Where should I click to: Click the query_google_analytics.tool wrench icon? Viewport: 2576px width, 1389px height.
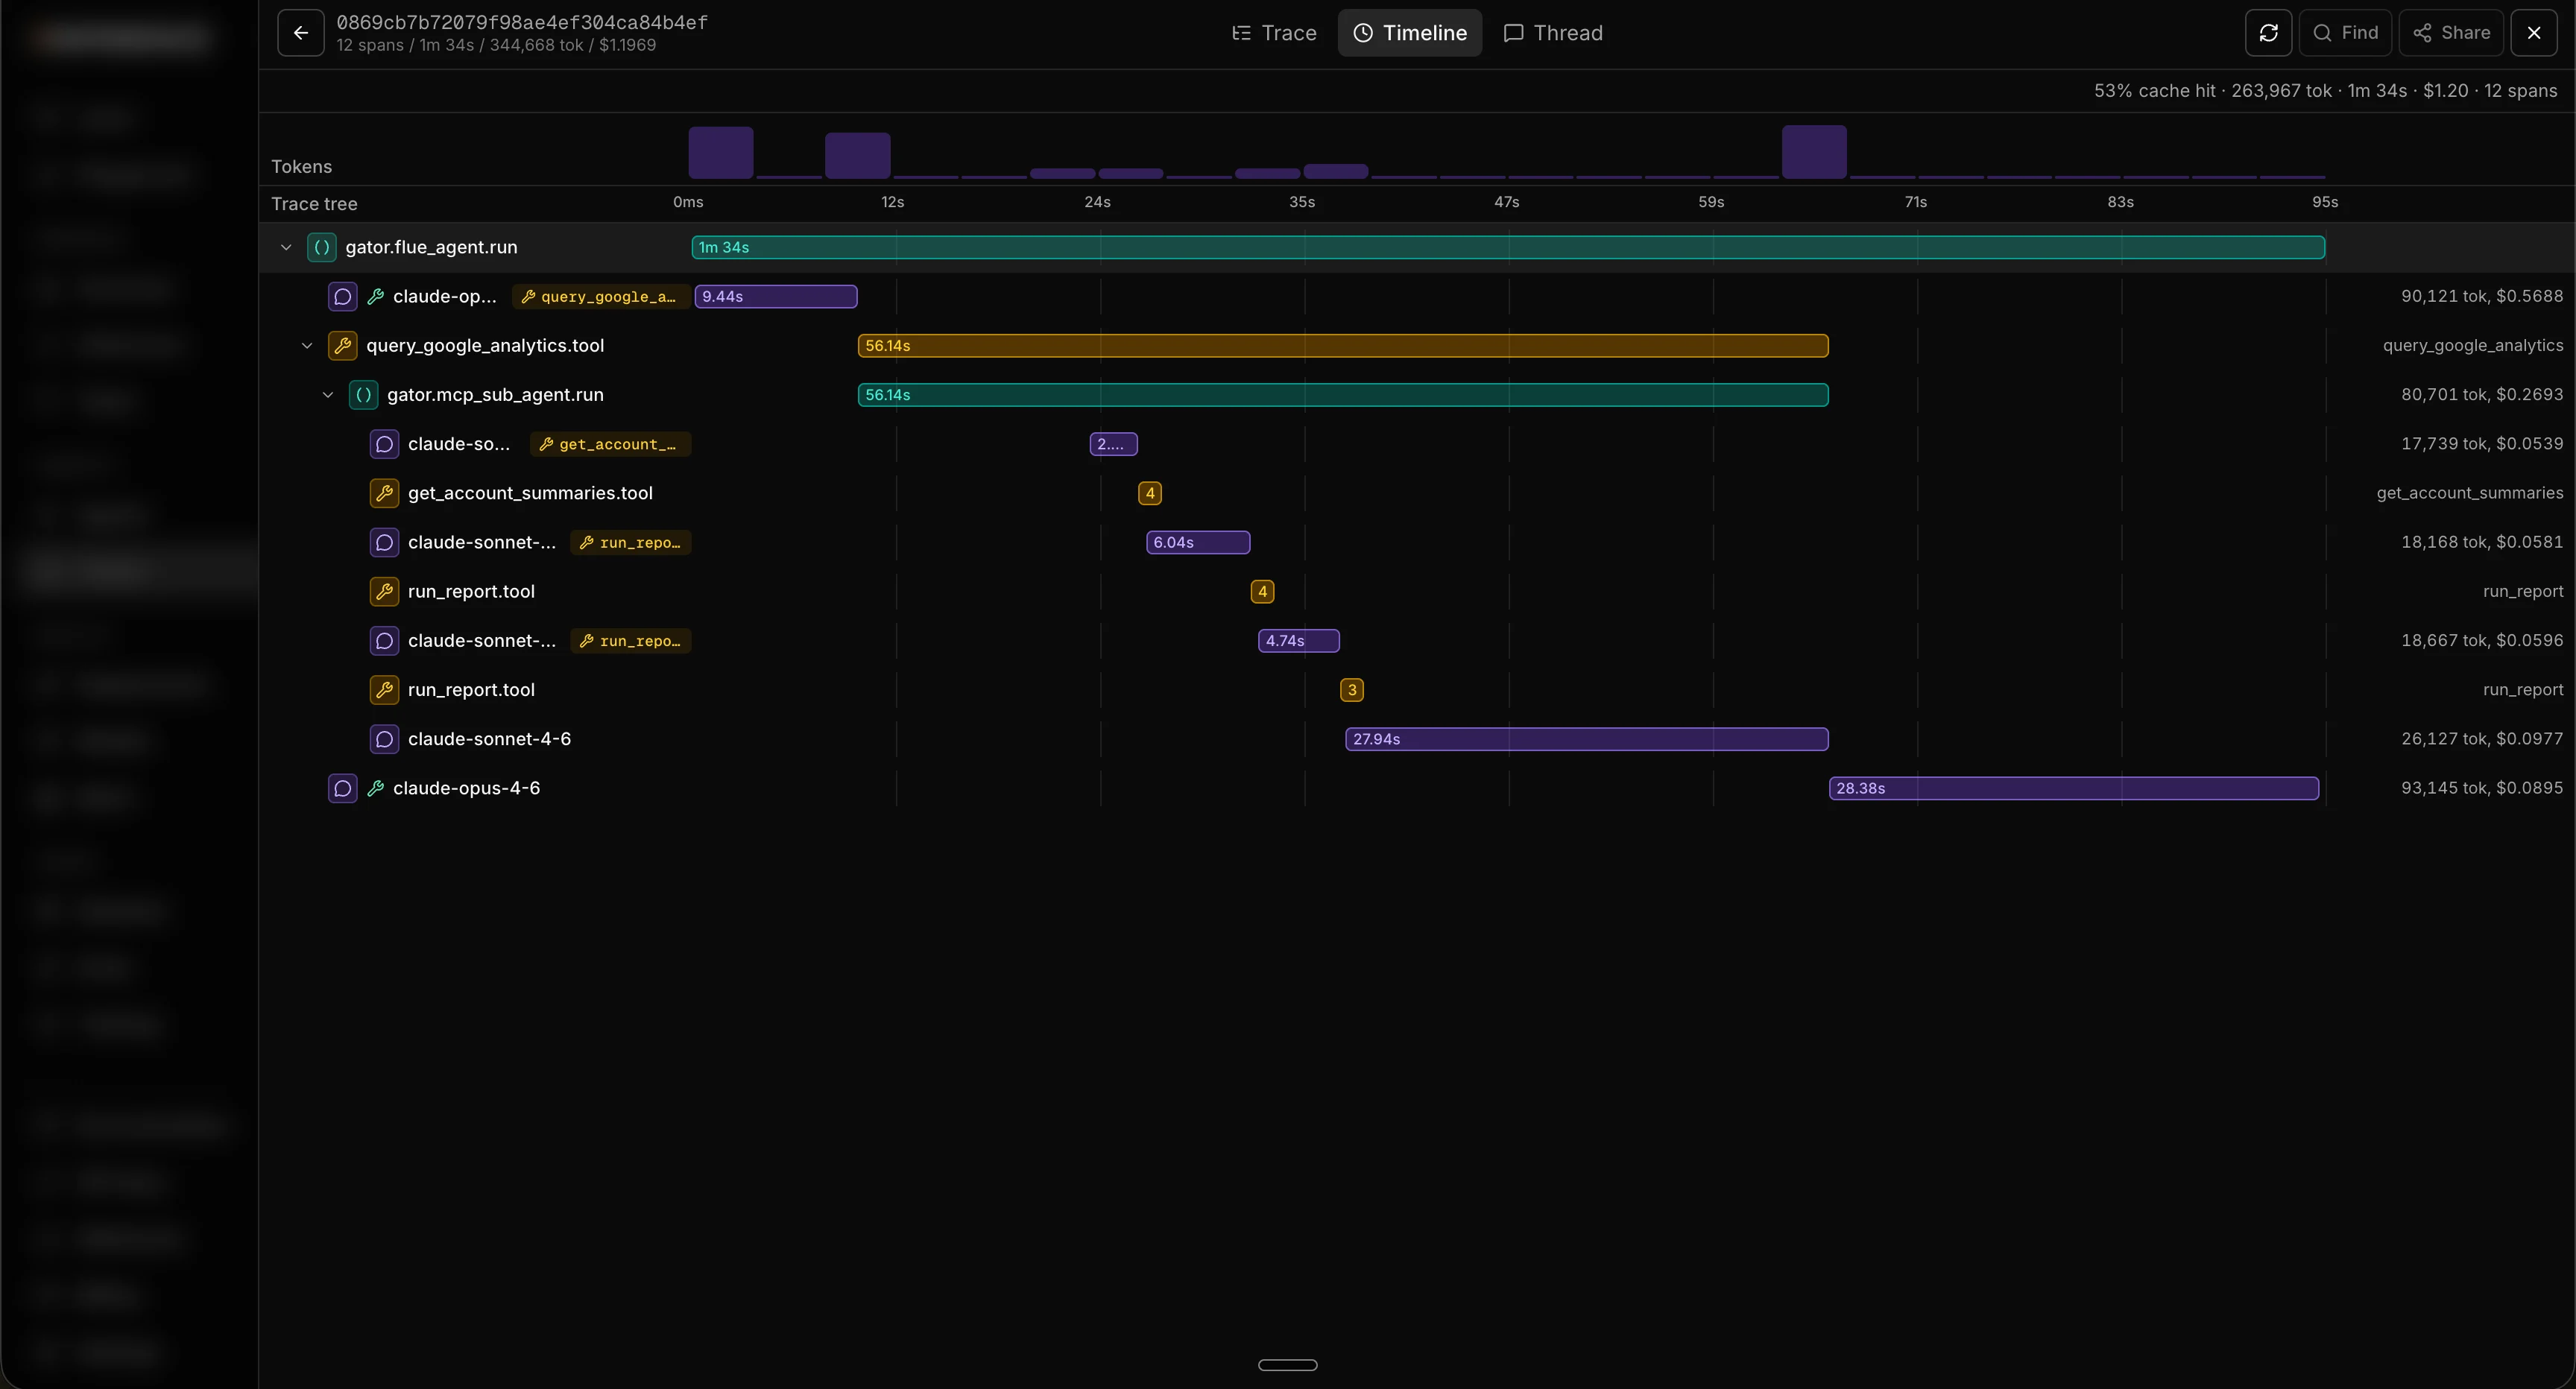pyautogui.click(x=342, y=346)
